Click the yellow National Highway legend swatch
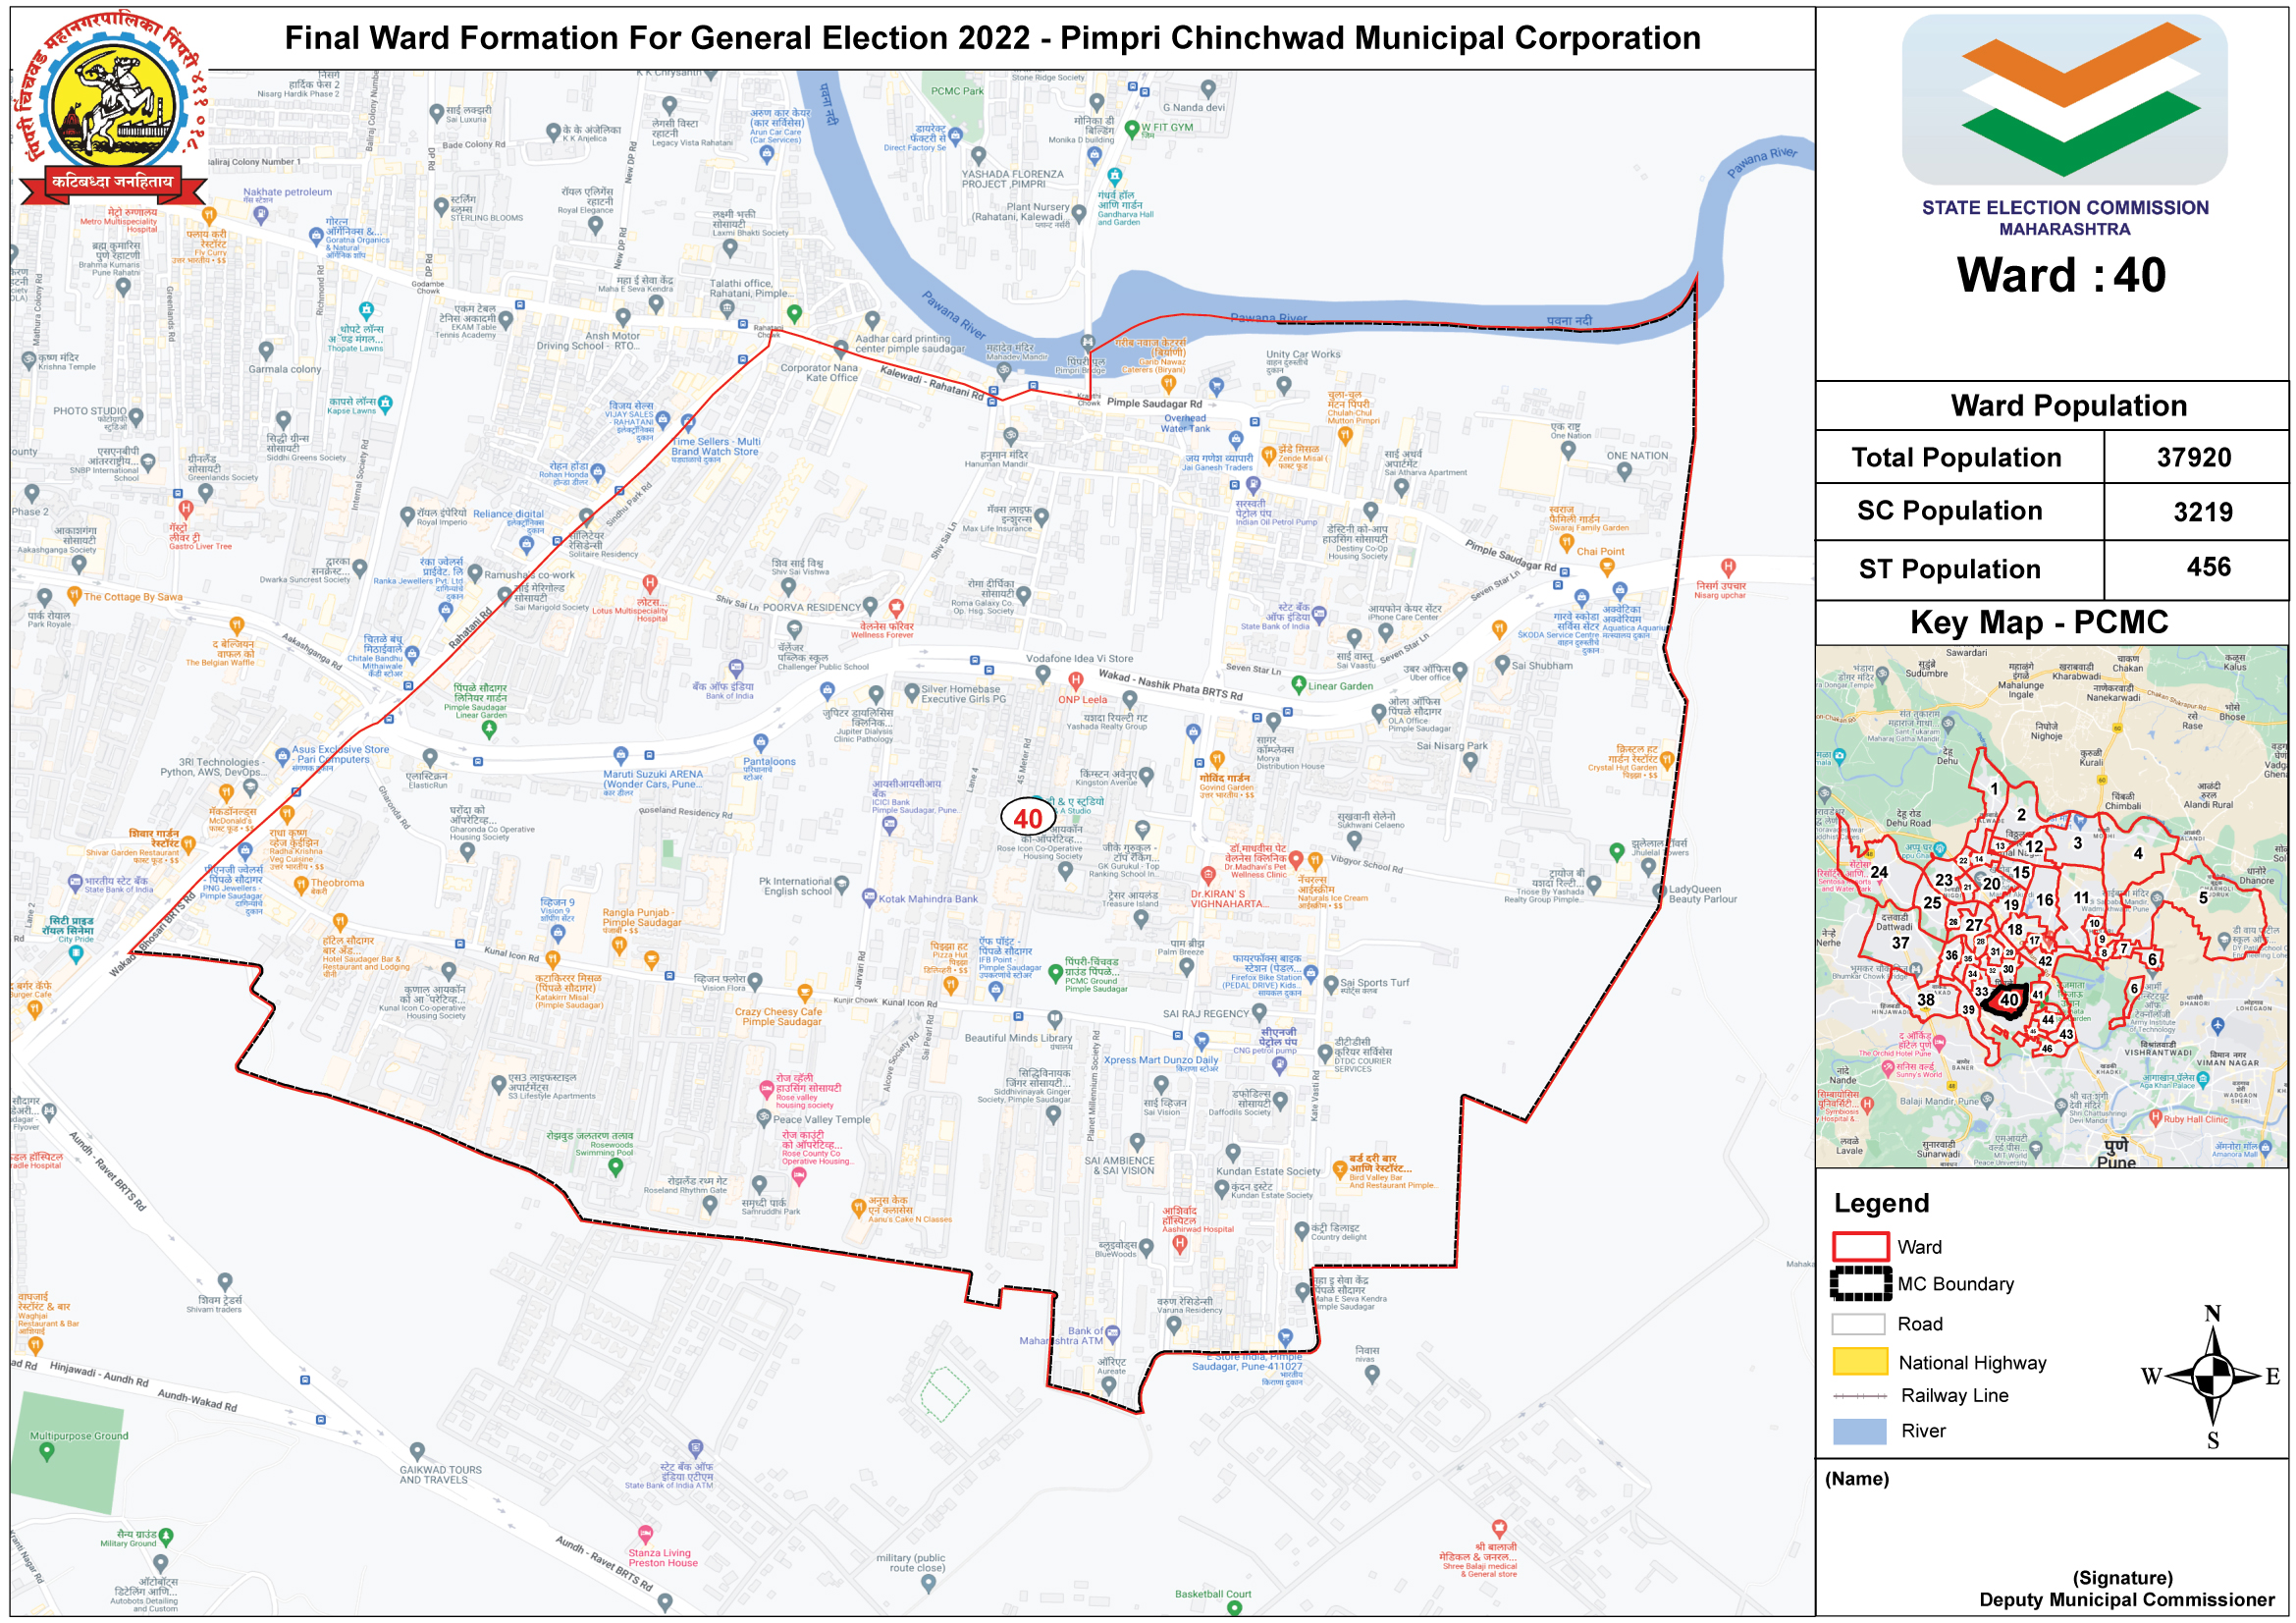The image size is (2296, 1623). [1859, 1362]
